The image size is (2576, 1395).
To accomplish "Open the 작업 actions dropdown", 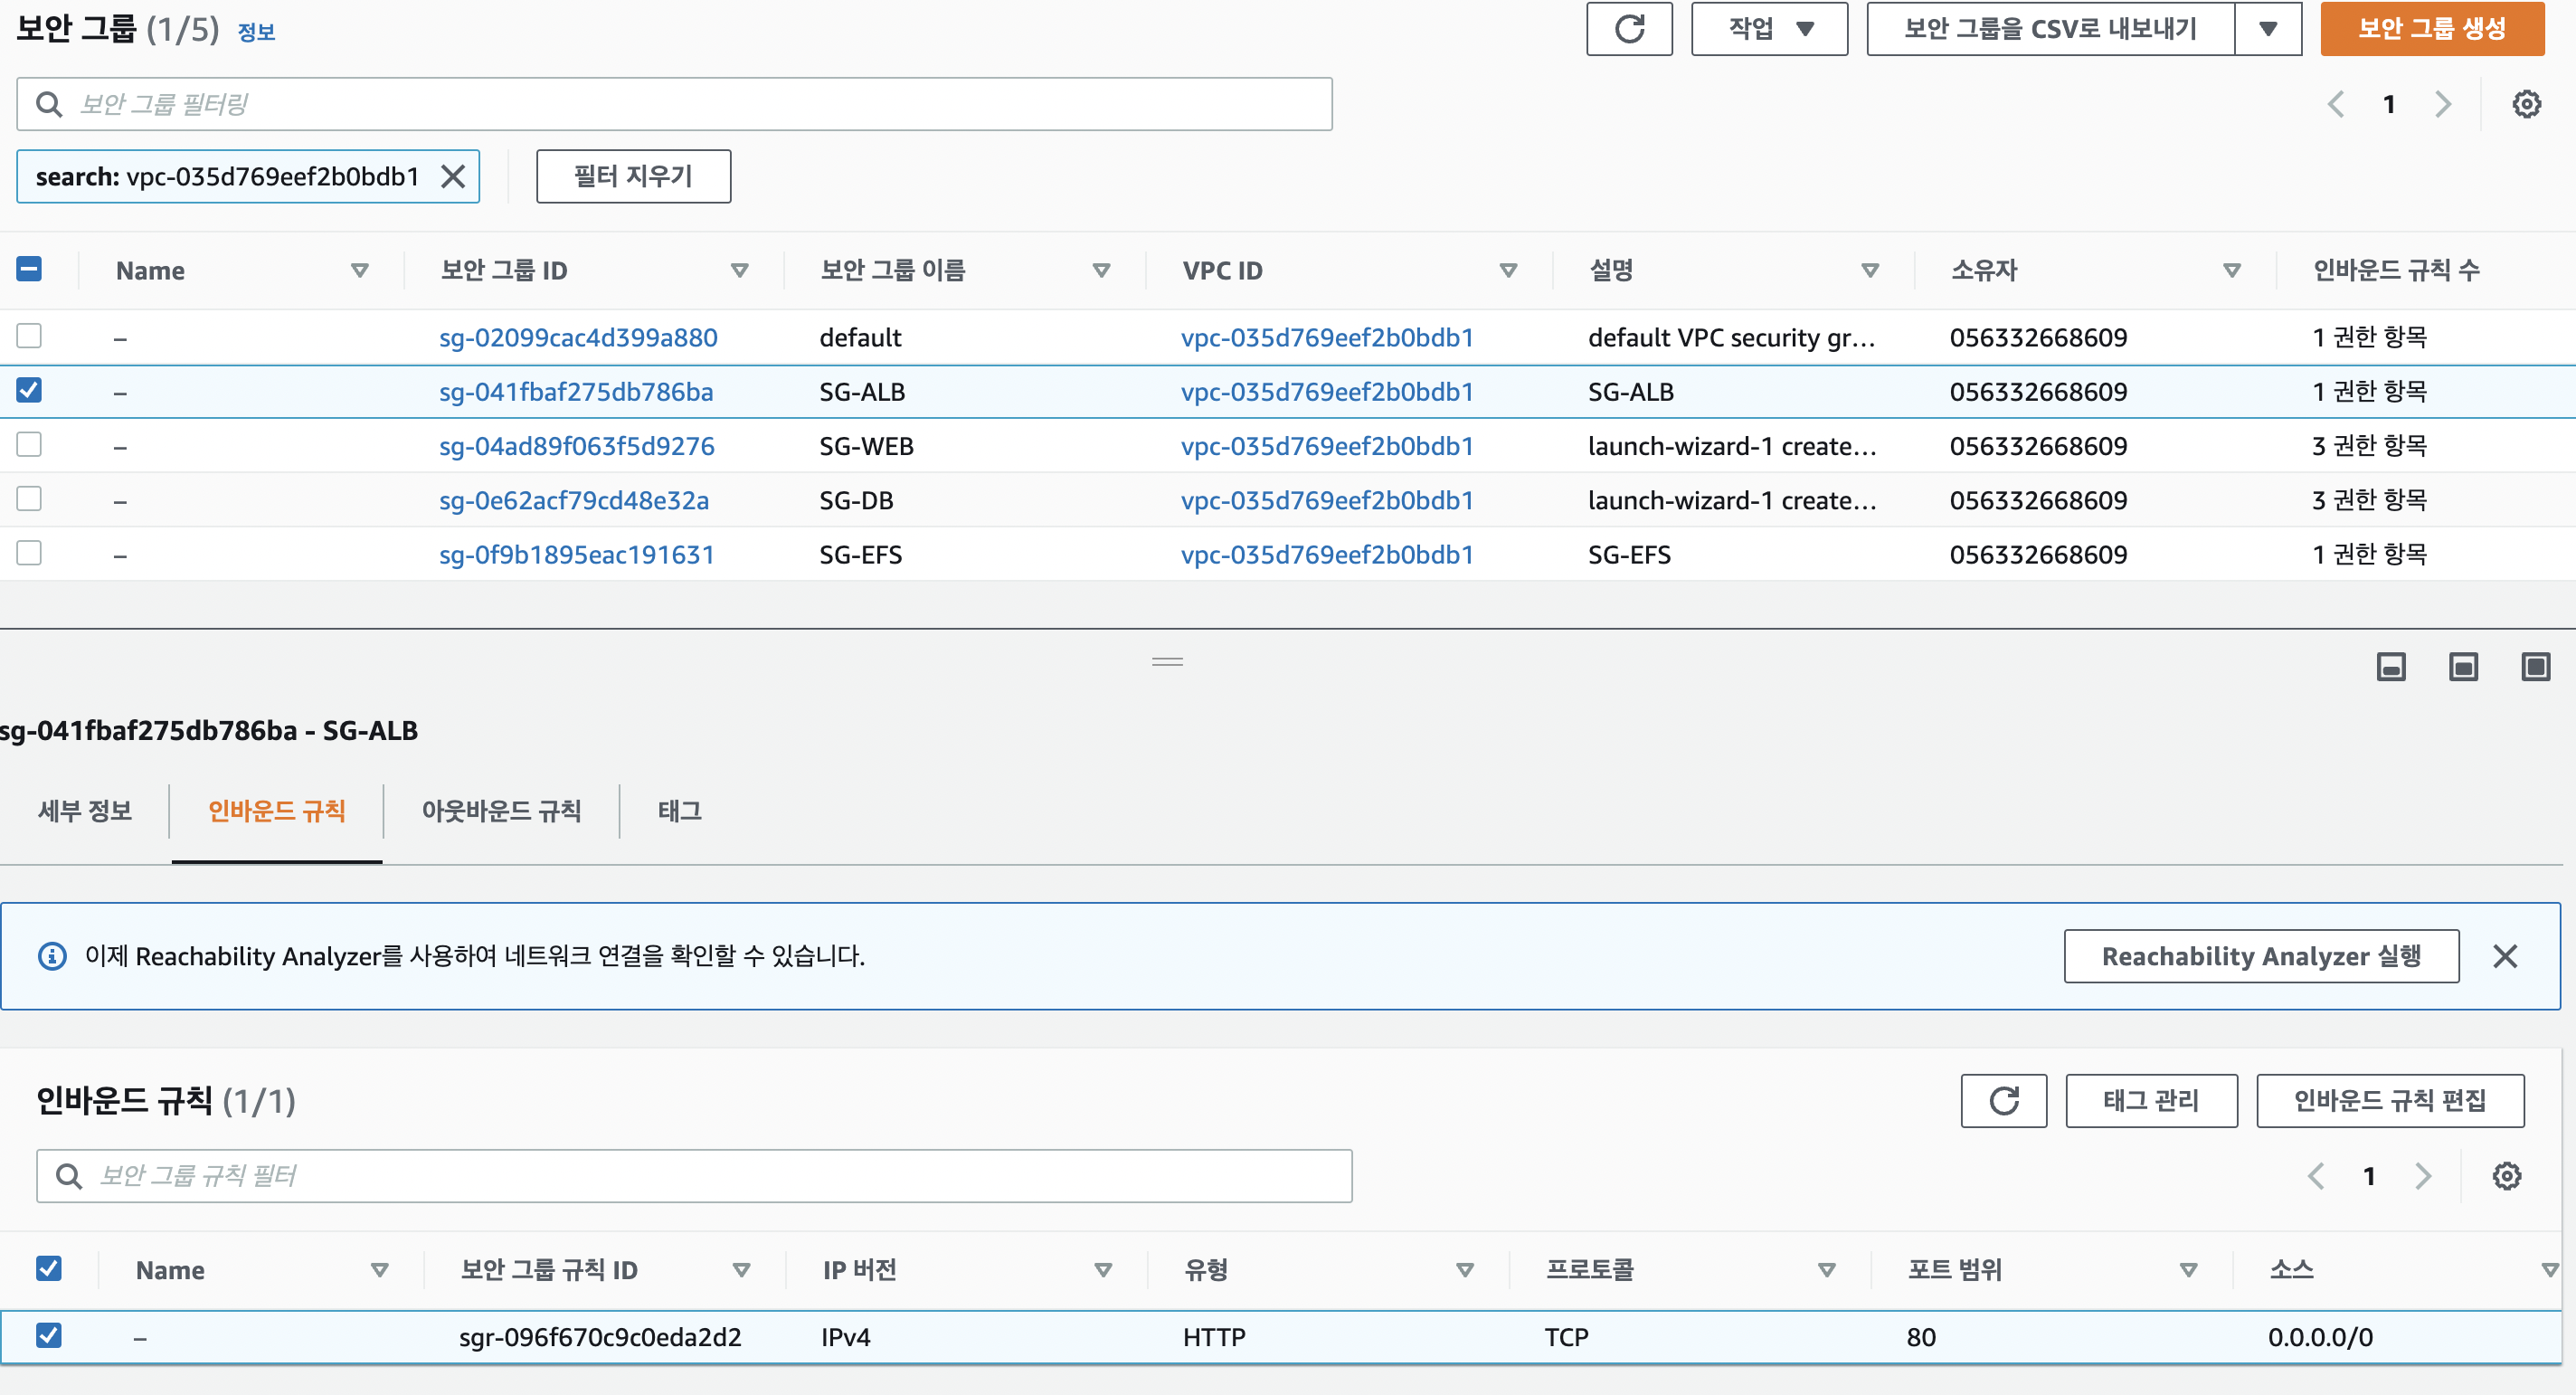I will [1768, 29].
